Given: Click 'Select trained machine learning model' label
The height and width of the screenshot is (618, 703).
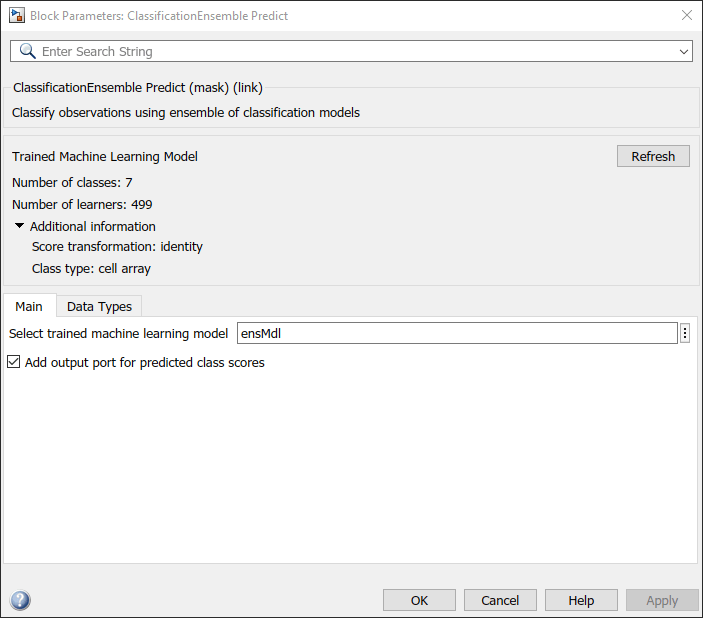Looking at the screenshot, I should (118, 334).
